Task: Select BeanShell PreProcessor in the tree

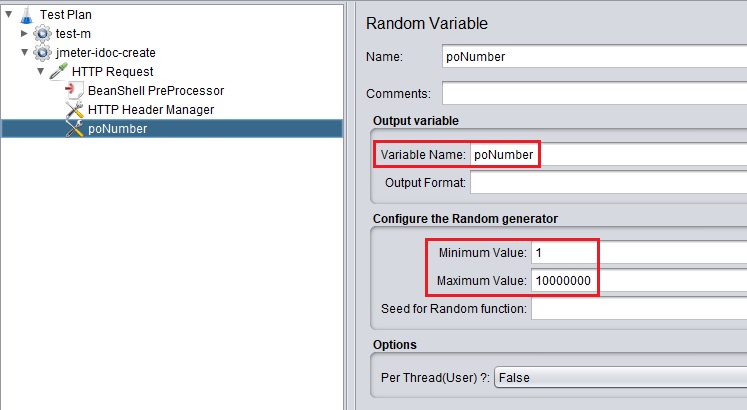Action: pyautogui.click(x=155, y=90)
